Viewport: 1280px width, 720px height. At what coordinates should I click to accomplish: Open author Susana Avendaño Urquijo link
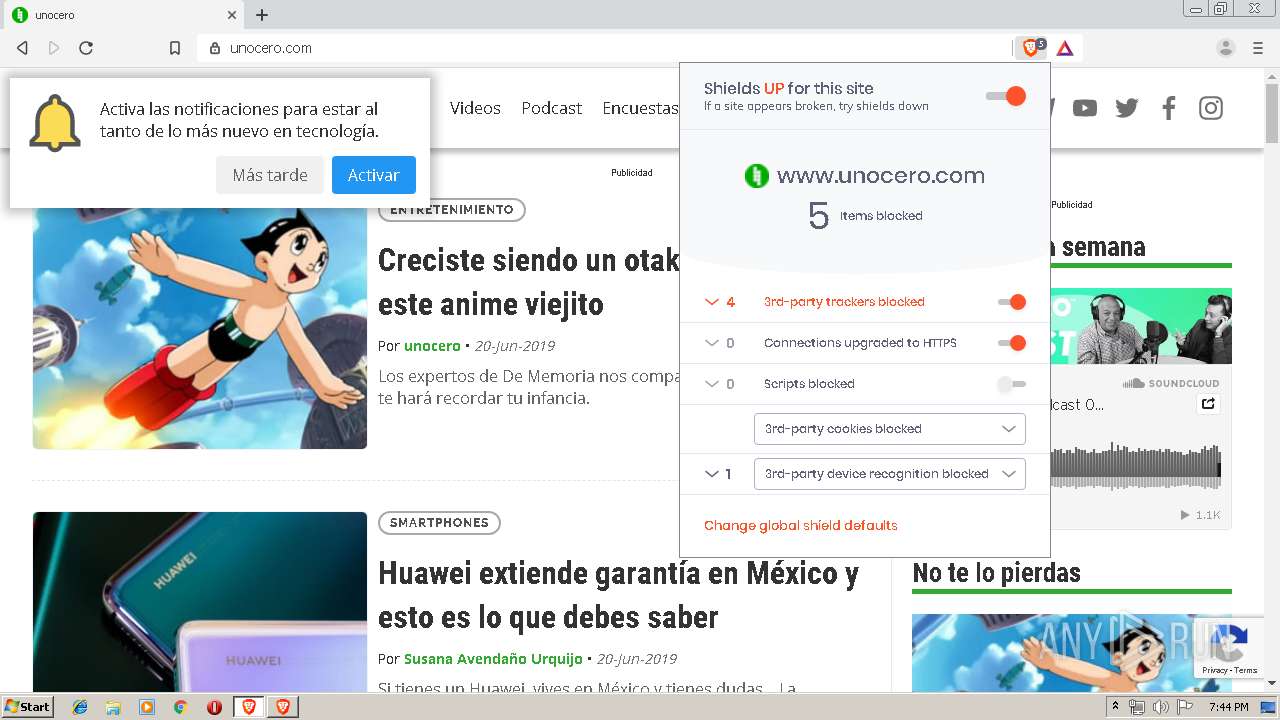(x=493, y=659)
